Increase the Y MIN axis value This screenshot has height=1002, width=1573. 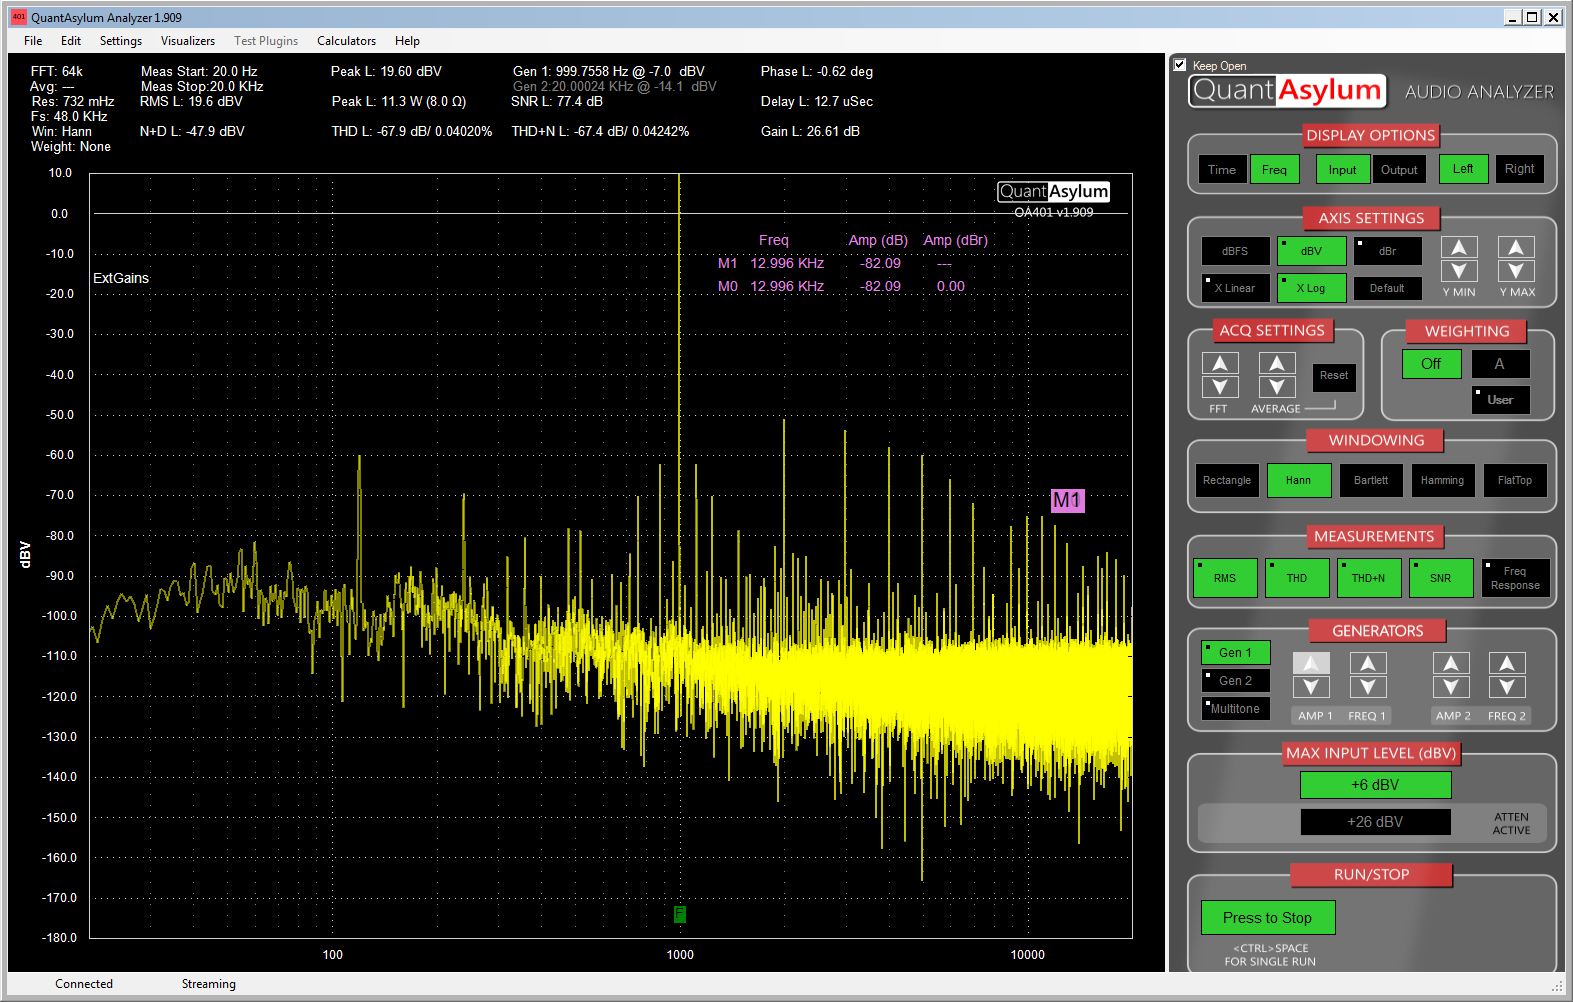tap(1459, 247)
